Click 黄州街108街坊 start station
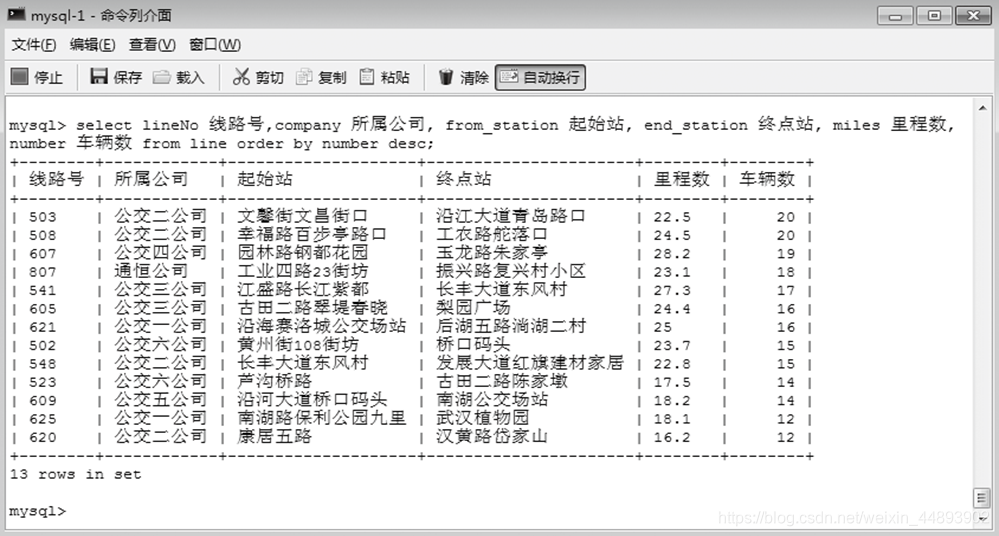 pos(298,345)
